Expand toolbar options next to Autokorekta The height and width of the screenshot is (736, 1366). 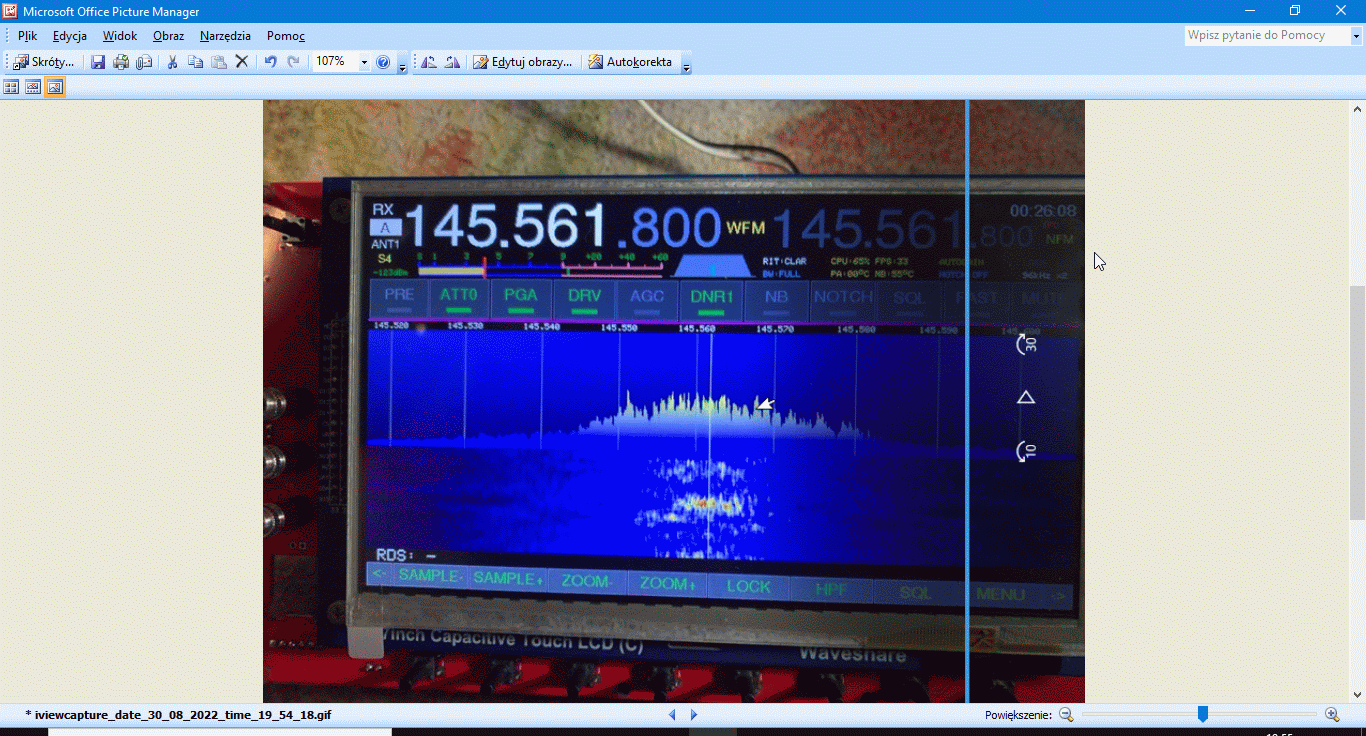(686, 67)
